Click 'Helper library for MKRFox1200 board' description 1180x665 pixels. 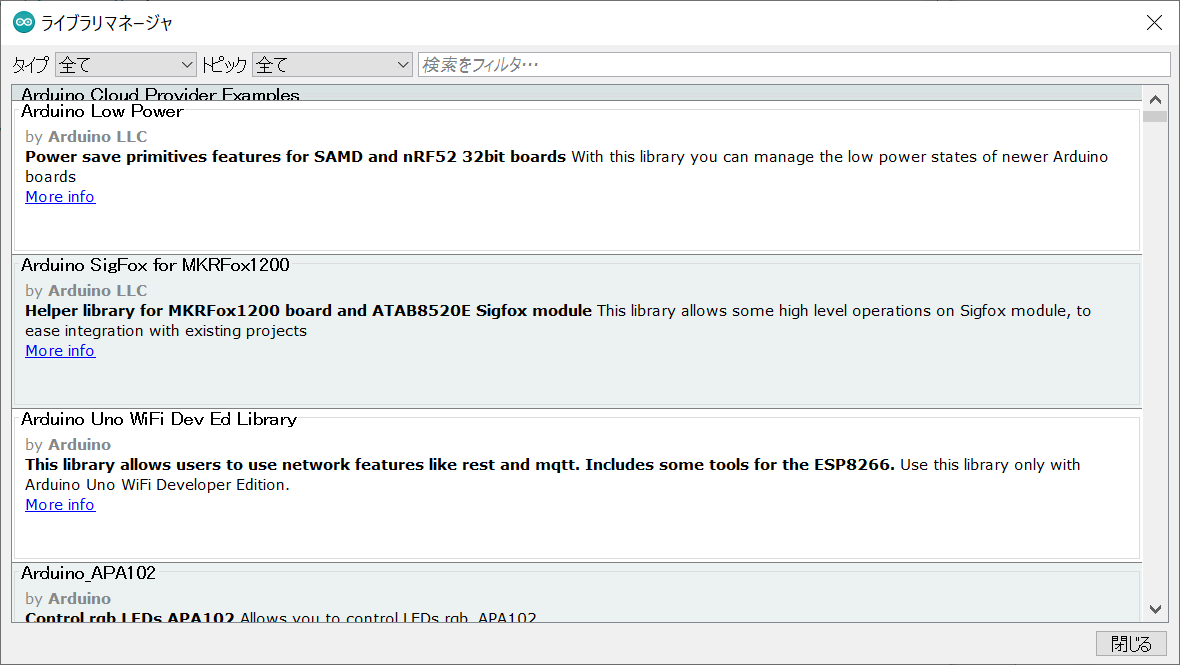[309, 311]
